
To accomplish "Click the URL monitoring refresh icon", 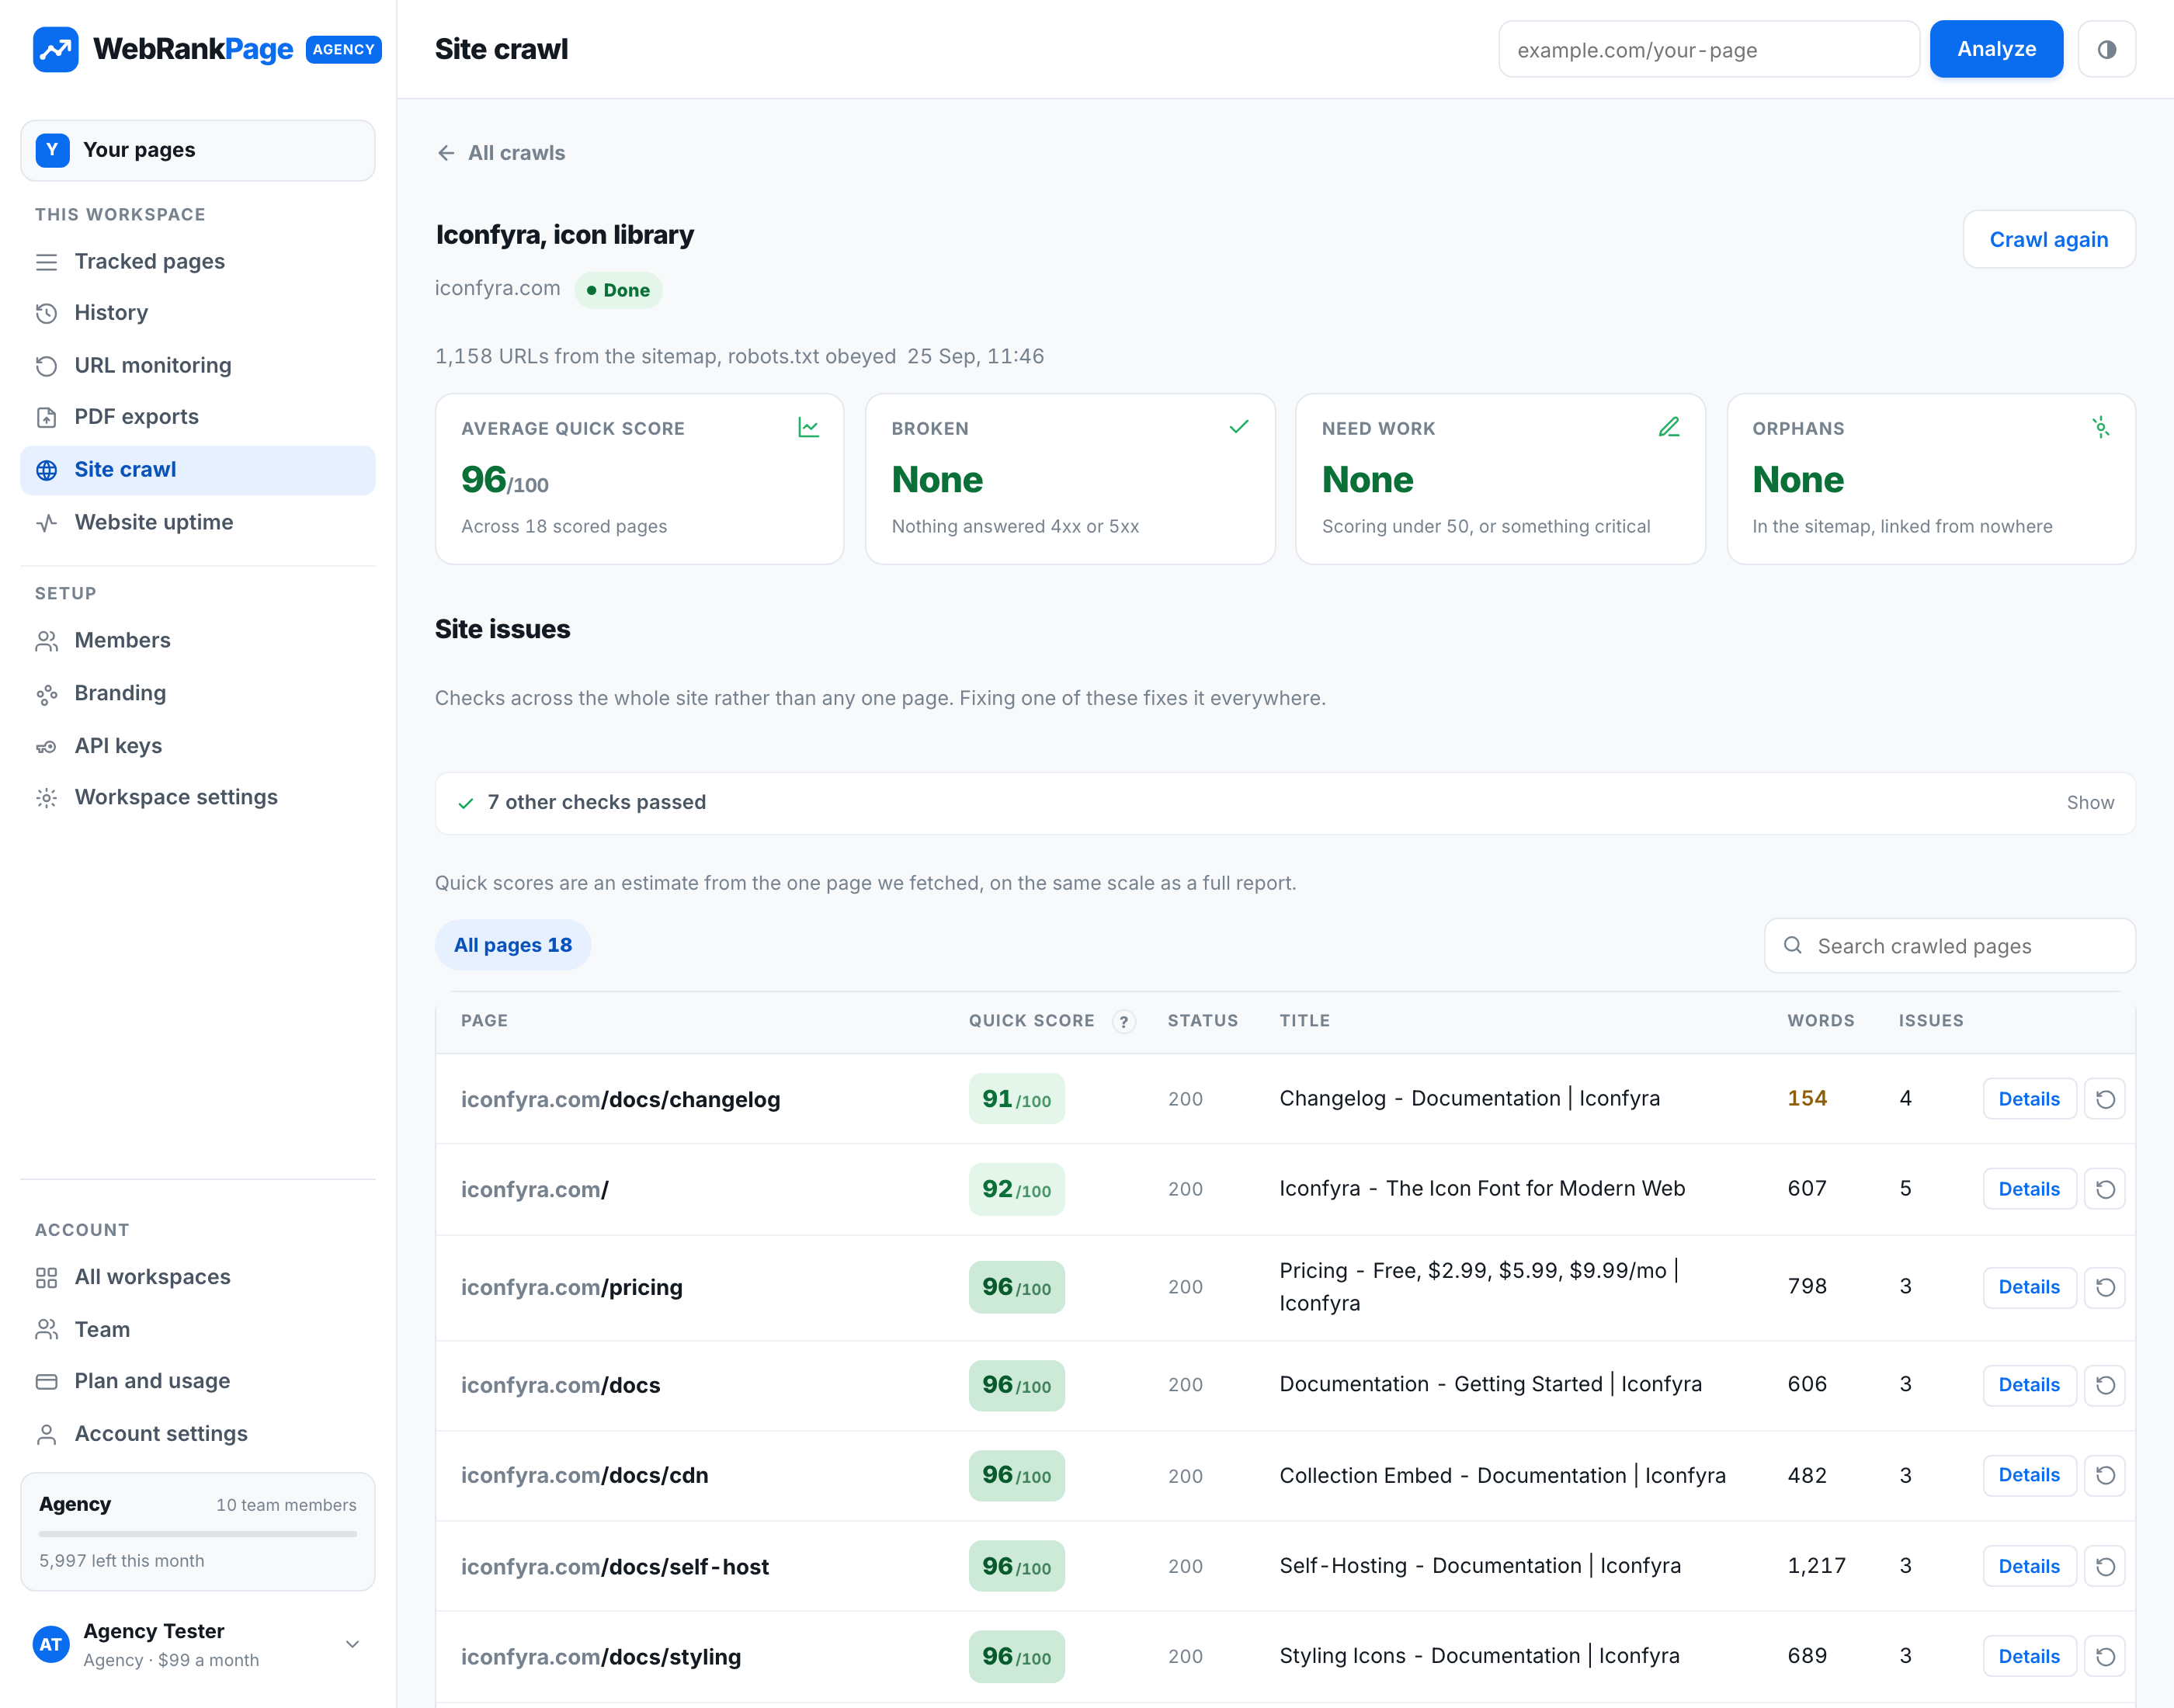I will point(47,366).
